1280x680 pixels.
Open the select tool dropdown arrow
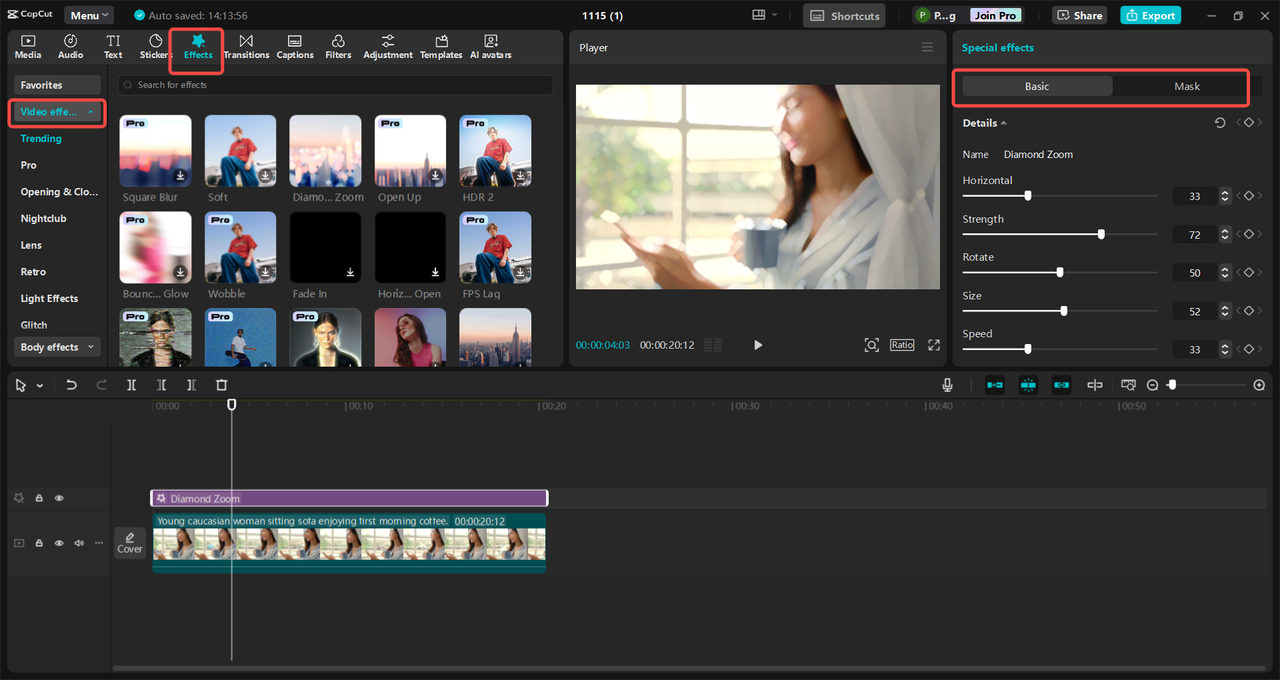[40, 386]
